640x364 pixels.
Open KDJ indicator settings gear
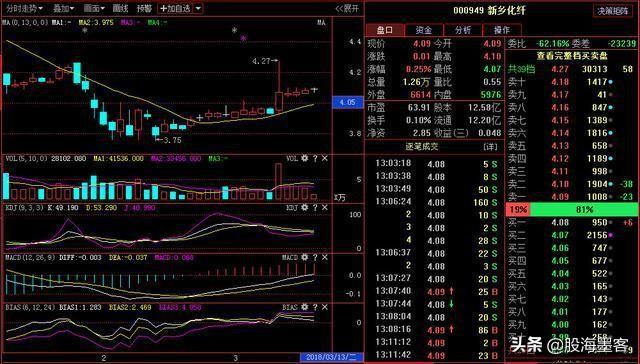click(x=304, y=207)
